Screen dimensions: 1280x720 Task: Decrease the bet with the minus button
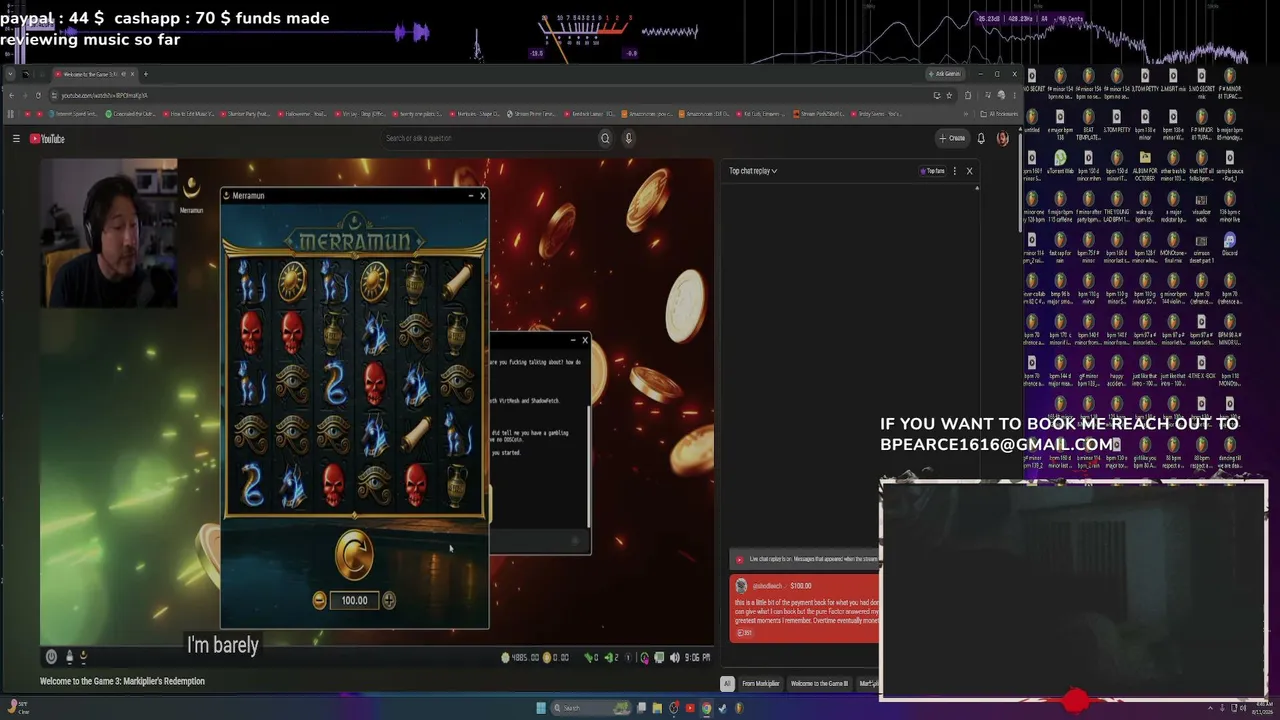[319, 600]
